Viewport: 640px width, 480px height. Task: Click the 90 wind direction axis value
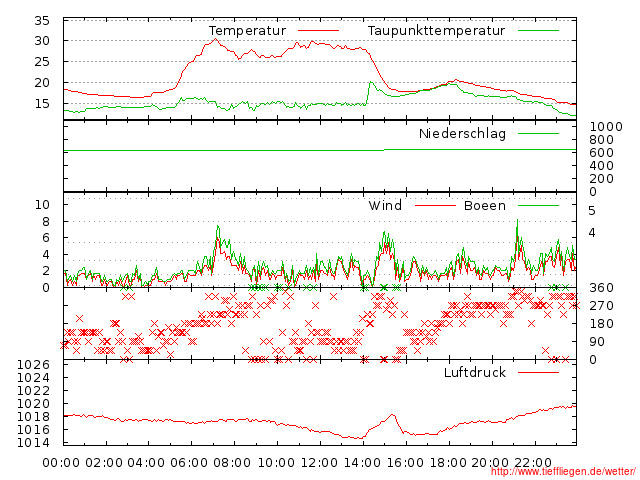(597, 342)
